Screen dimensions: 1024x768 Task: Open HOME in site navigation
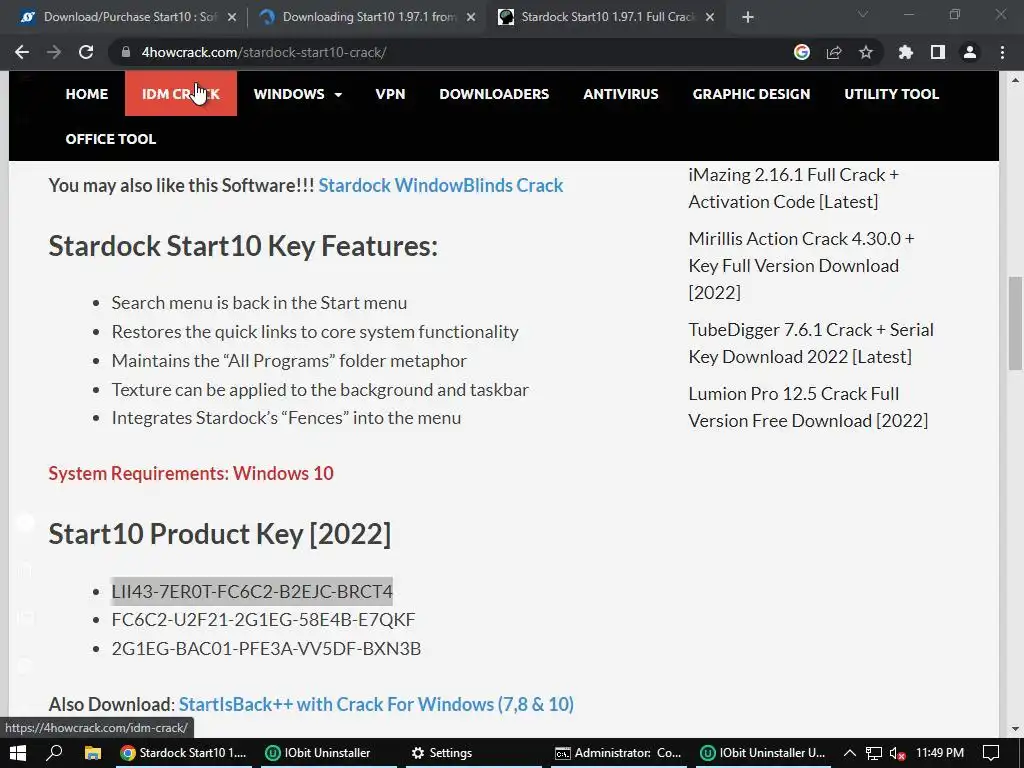pyautogui.click(x=87, y=94)
